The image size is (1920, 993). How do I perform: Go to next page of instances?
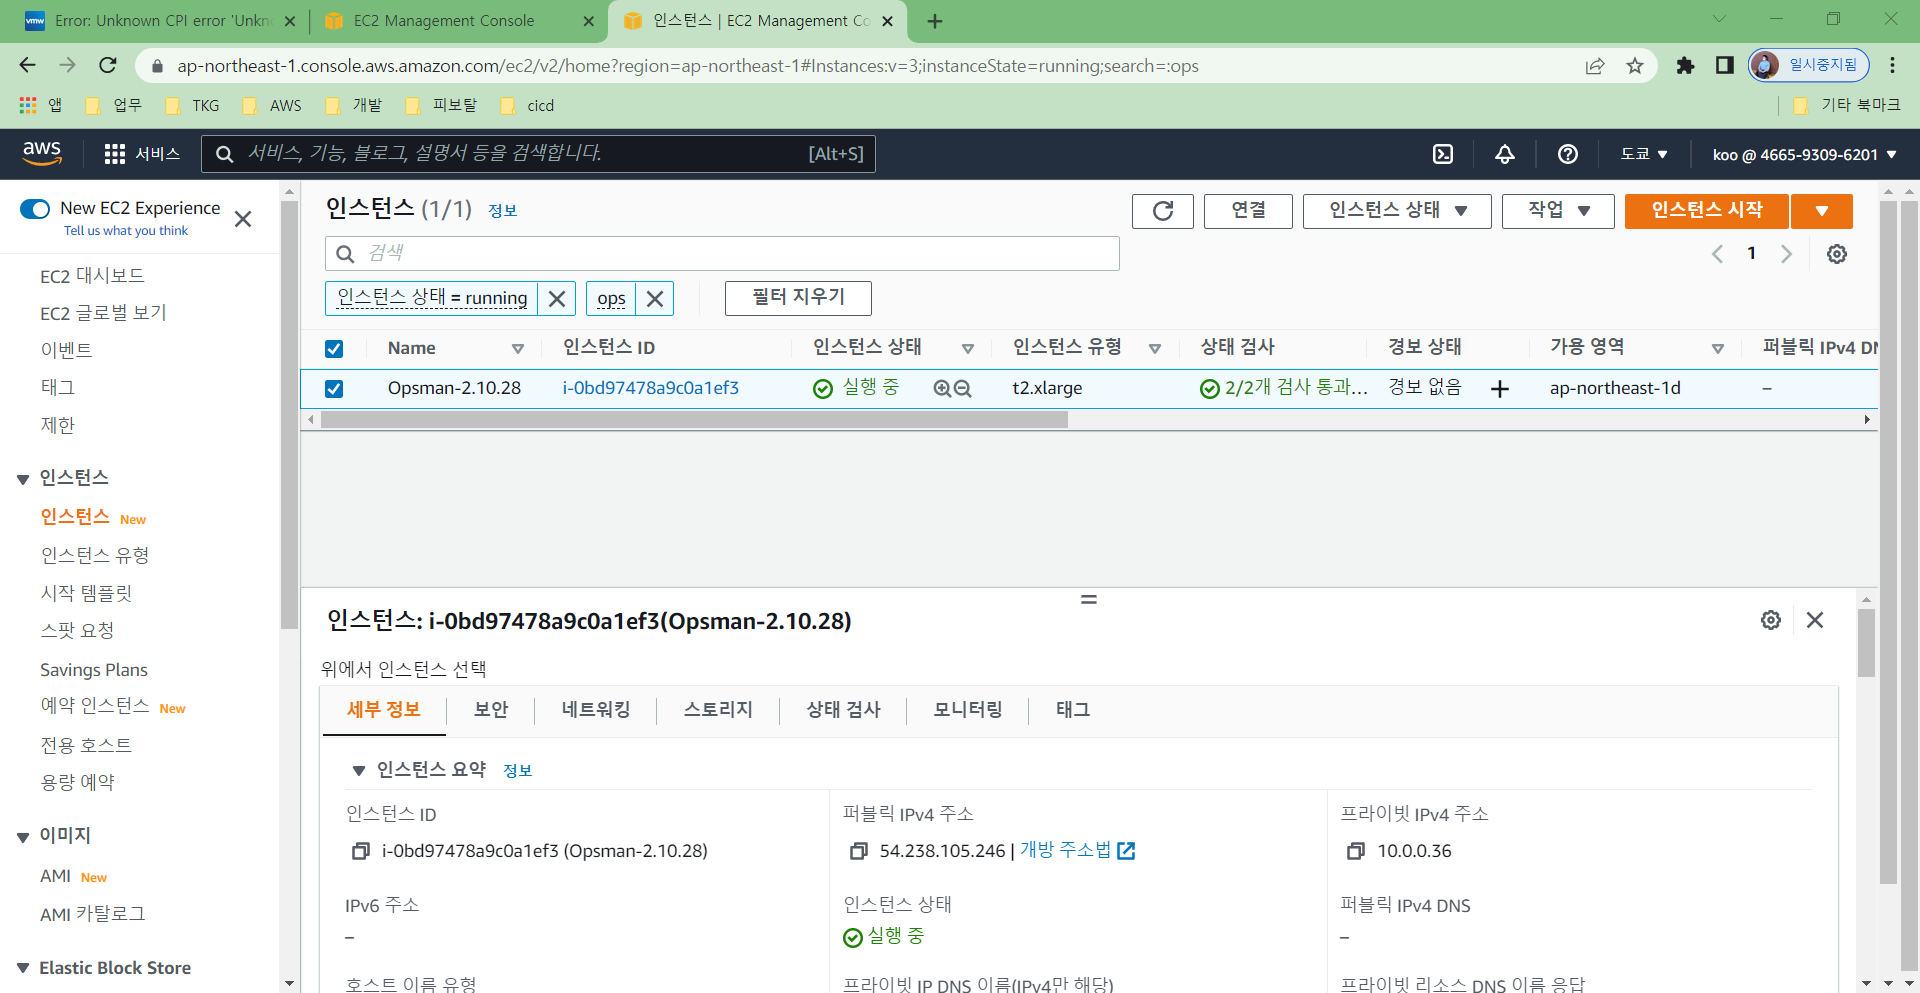coord(1786,254)
